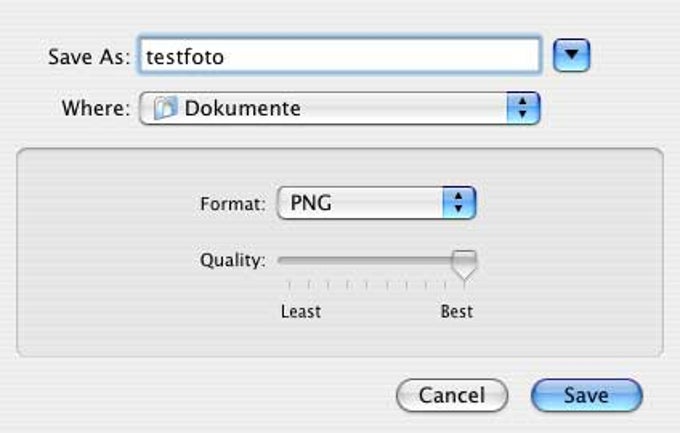Click the Quality slider thumb at Best
The height and width of the screenshot is (433, 680).
[x=464, y=264]
